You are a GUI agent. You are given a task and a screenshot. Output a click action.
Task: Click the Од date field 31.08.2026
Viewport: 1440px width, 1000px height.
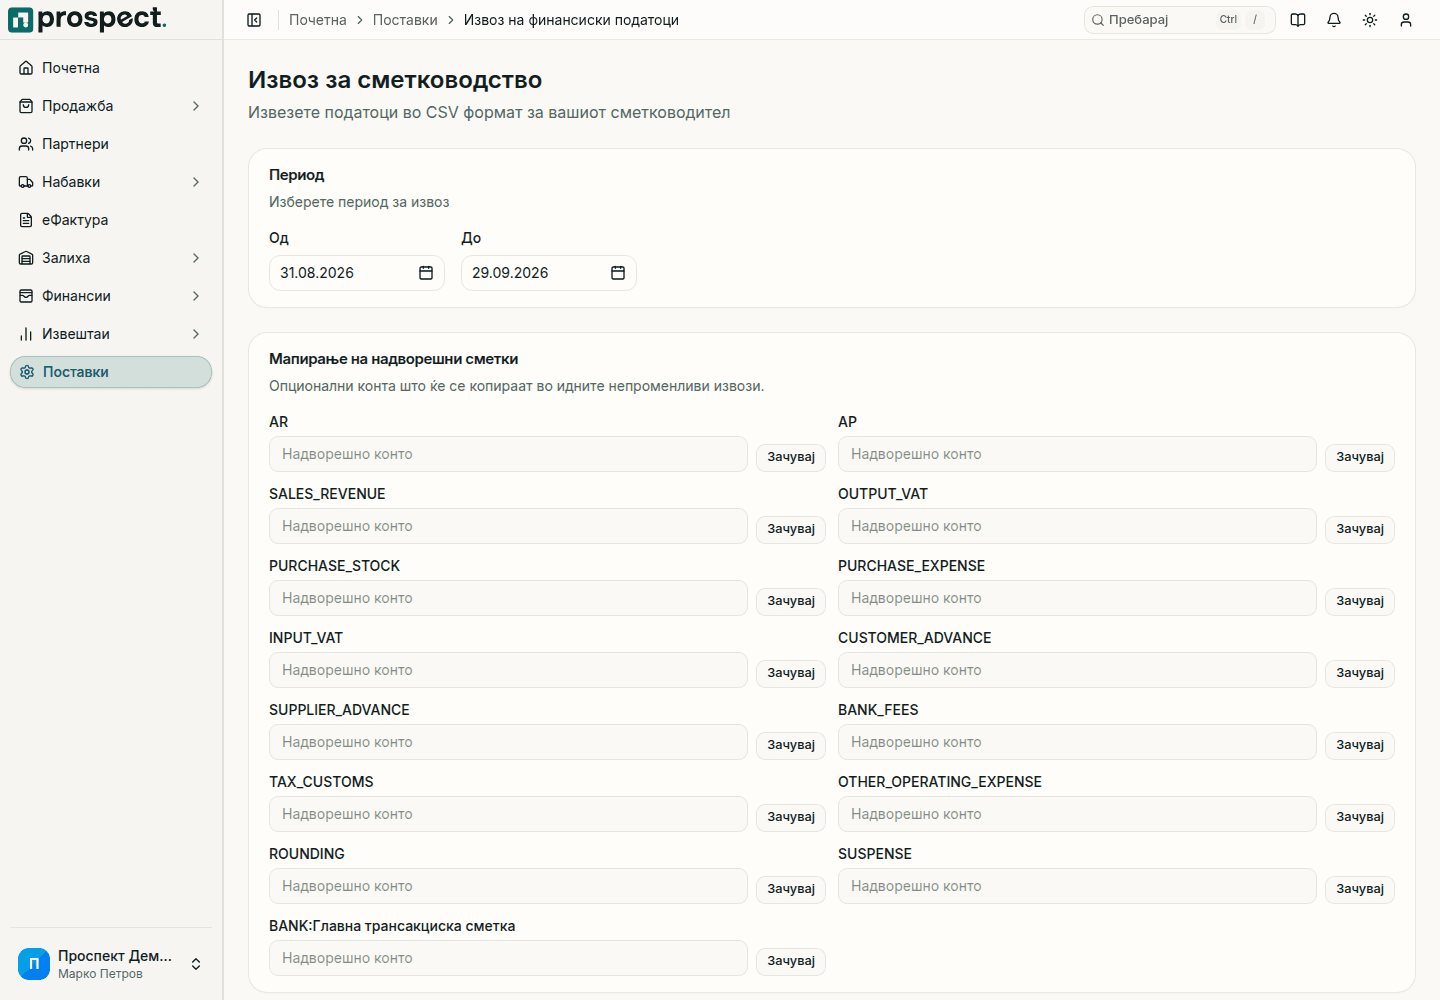[357, 273]
